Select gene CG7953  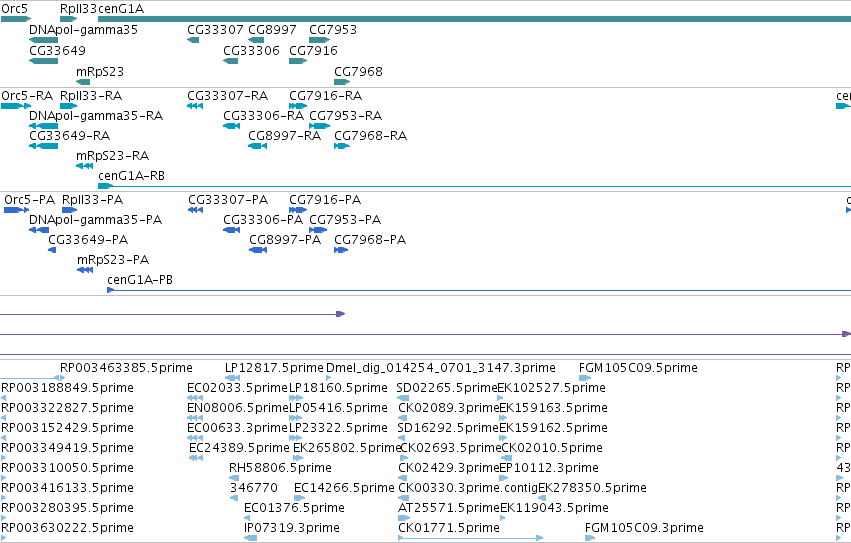(320, 40)
